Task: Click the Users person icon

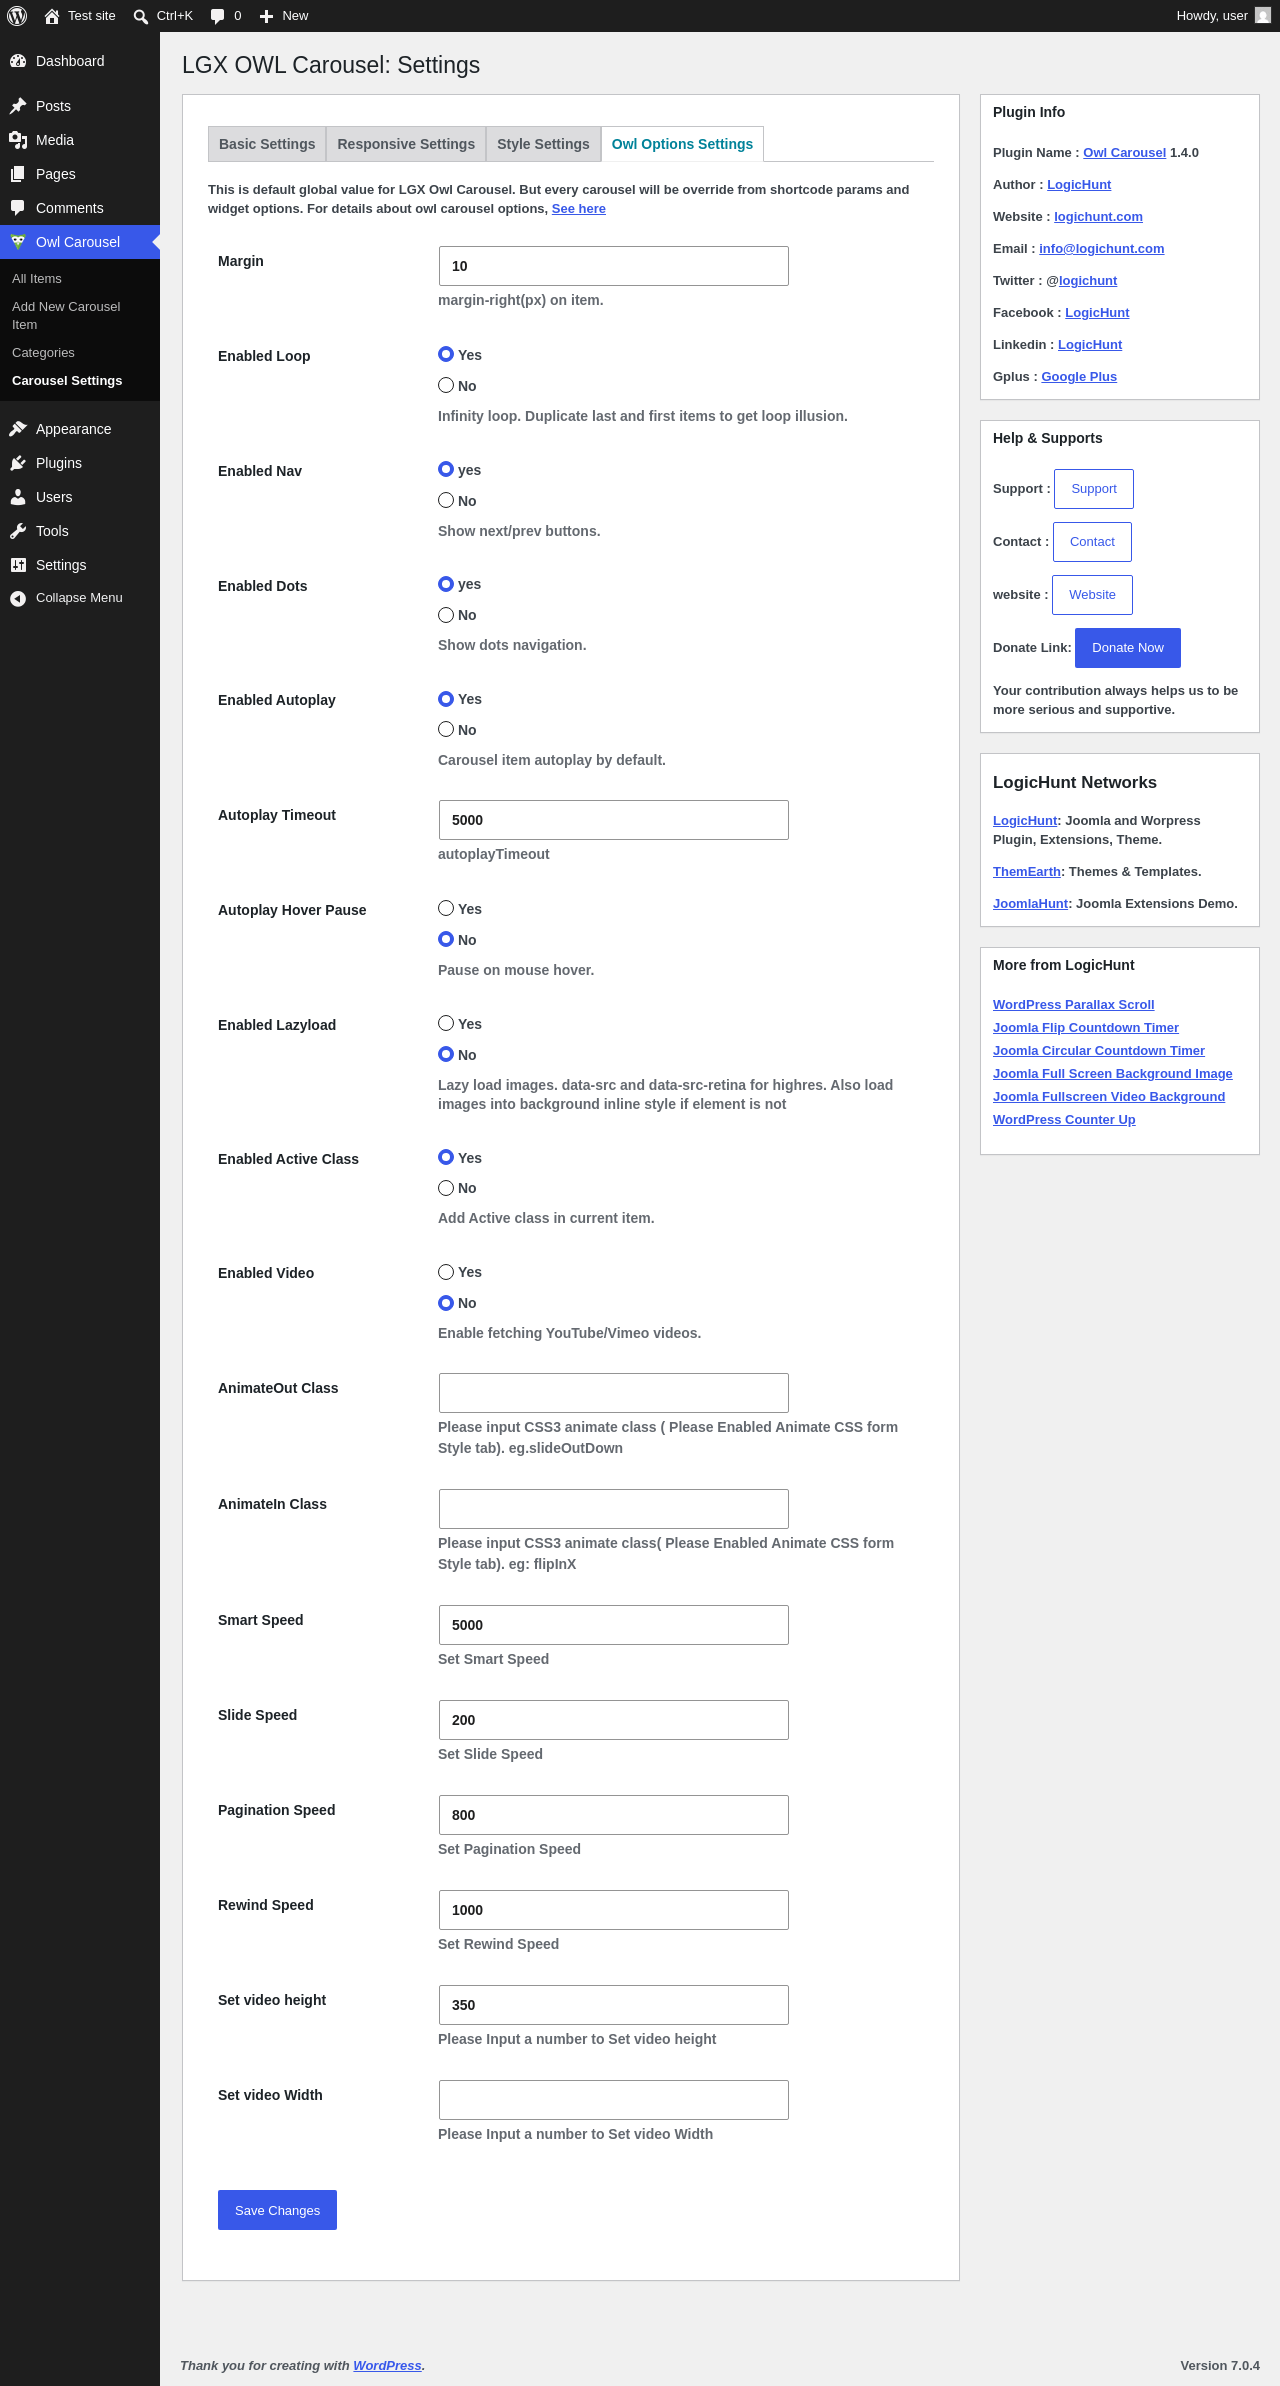Action: click(18, 497)
